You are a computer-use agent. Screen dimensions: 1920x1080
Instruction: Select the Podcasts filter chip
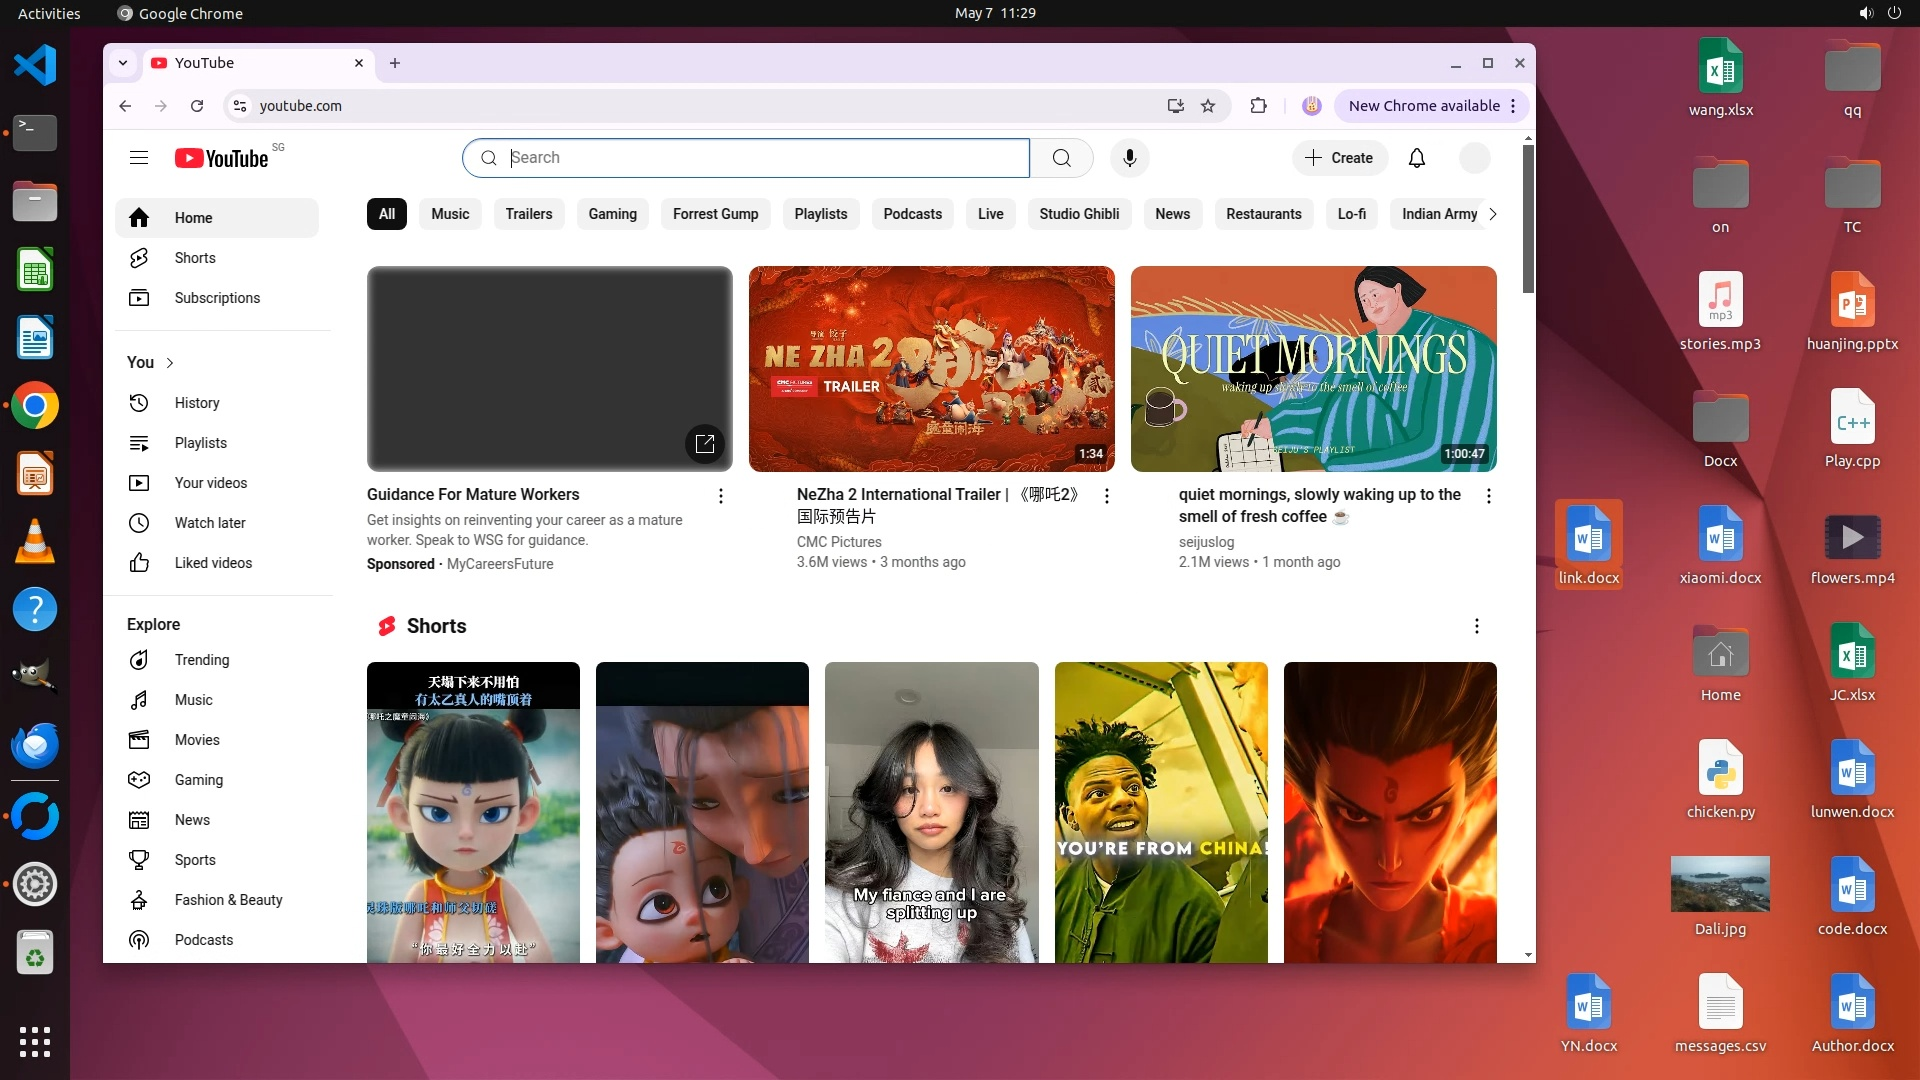(912, 214)
